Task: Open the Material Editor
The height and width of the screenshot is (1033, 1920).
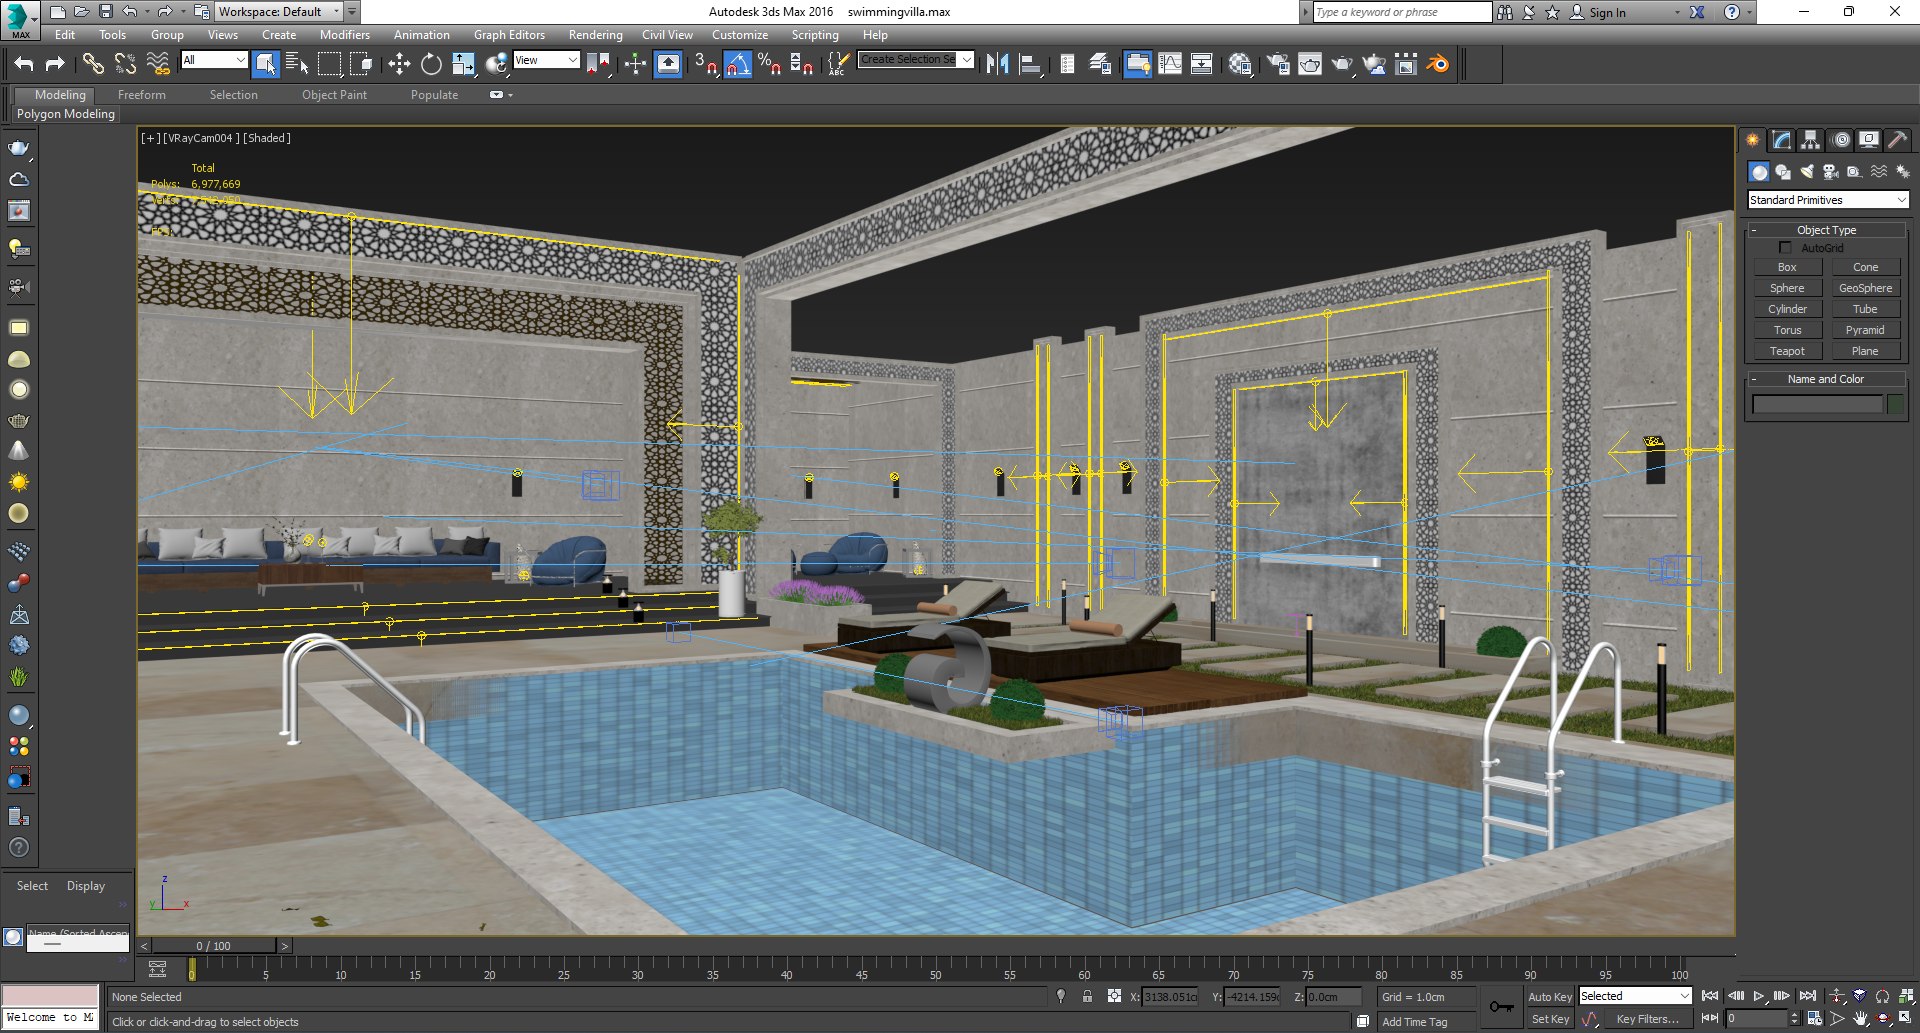Action: (1240, 64)
